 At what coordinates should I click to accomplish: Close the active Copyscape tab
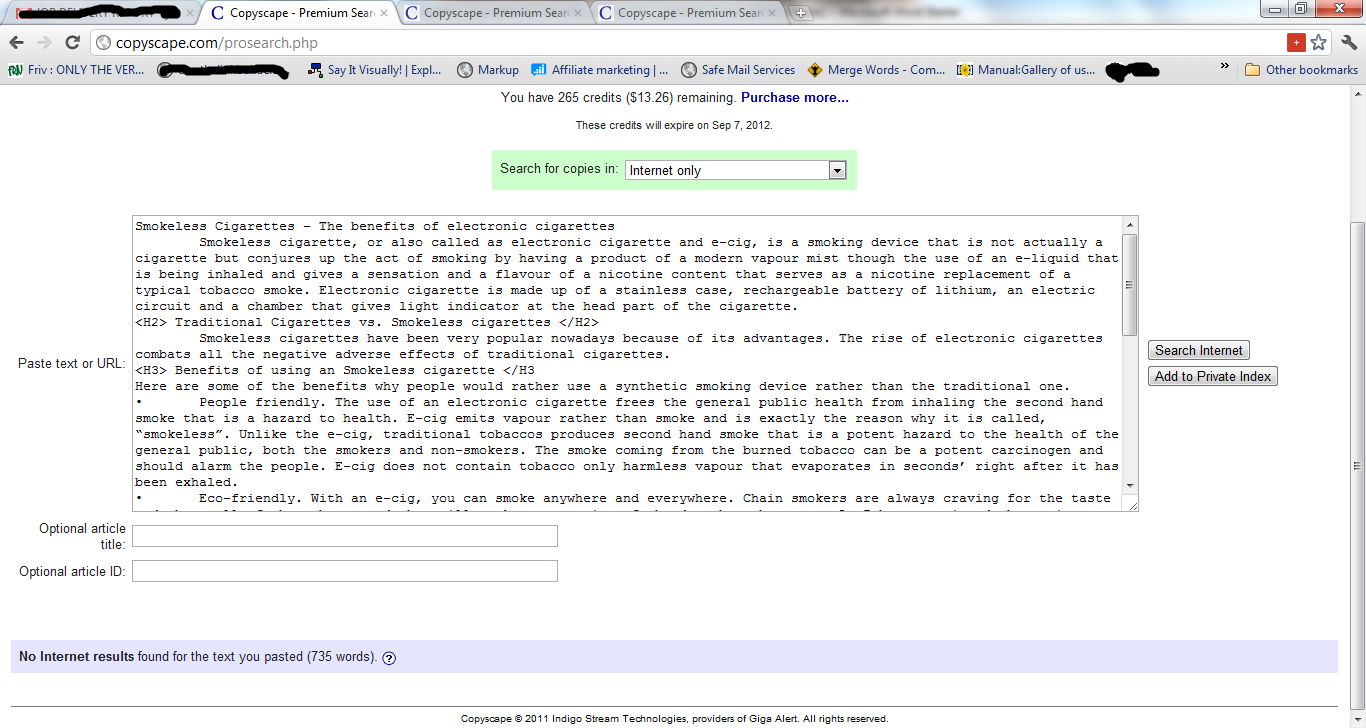(x=384, y=13)
